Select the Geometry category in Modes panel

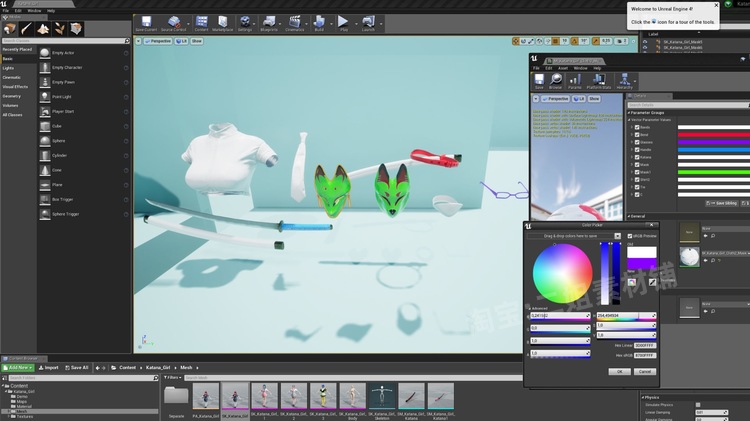11,96
